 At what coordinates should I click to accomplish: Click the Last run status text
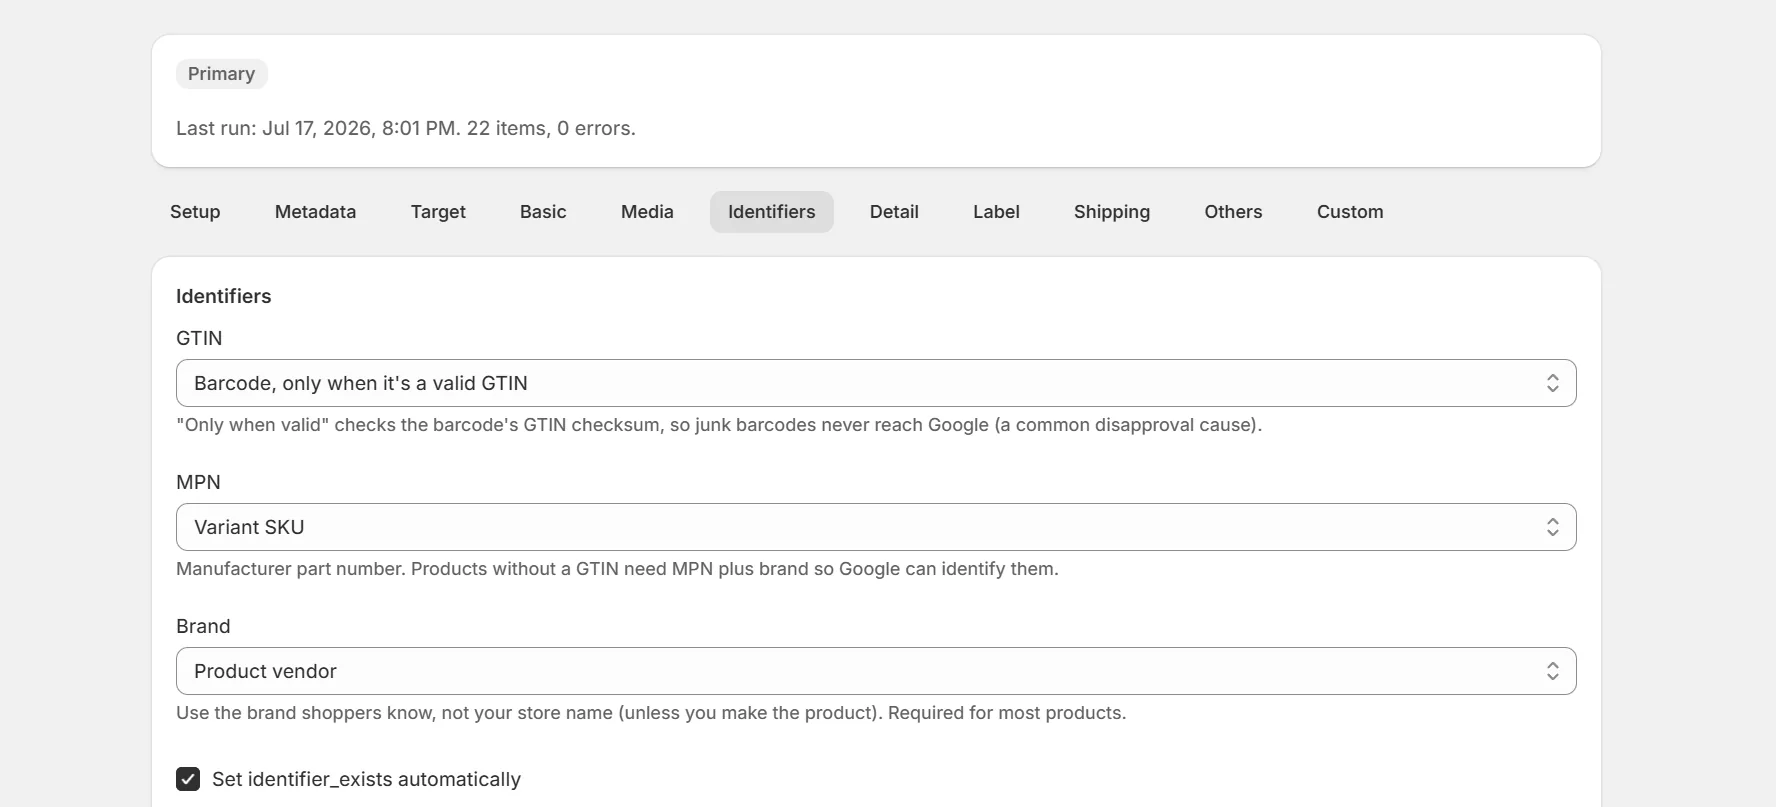(406, 128)
